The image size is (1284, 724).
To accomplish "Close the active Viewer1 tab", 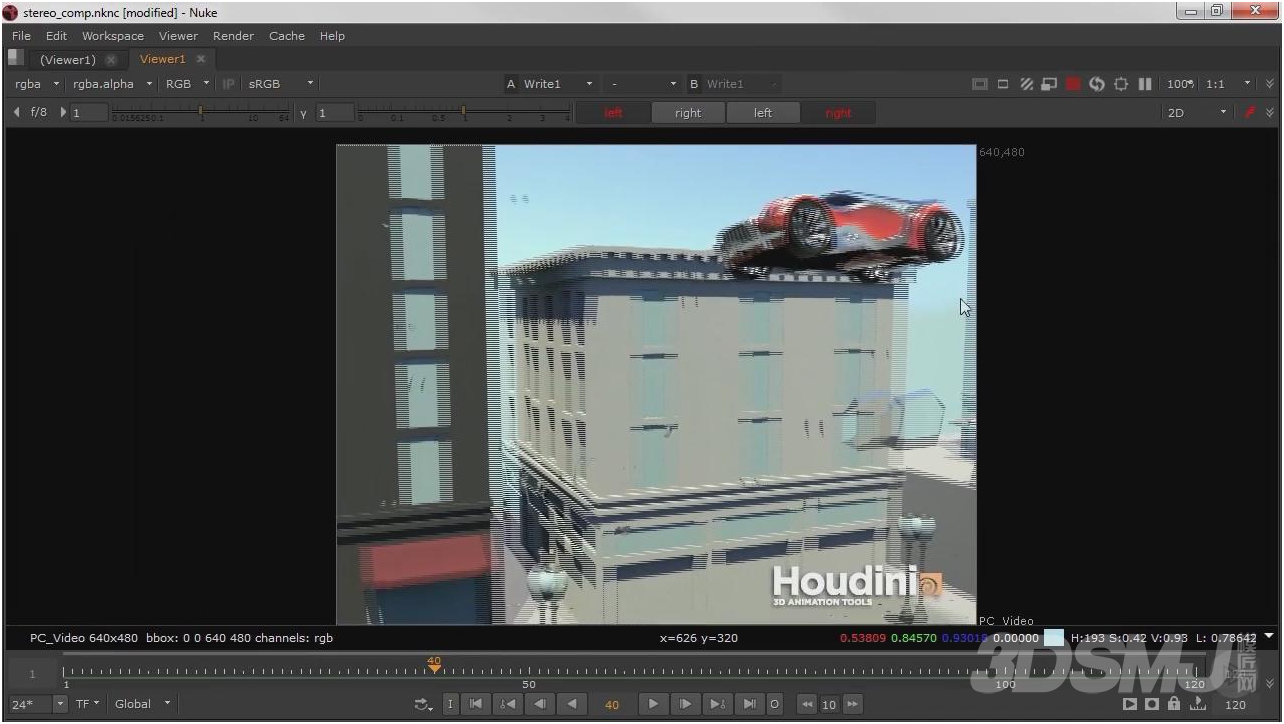I will (201, 59).
